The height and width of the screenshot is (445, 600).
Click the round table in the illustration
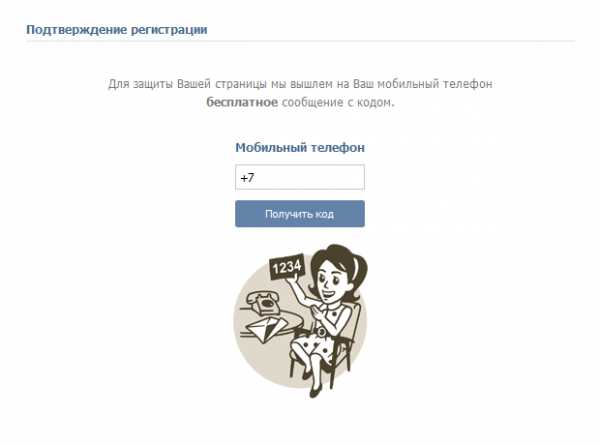click(x=268, y=323)
